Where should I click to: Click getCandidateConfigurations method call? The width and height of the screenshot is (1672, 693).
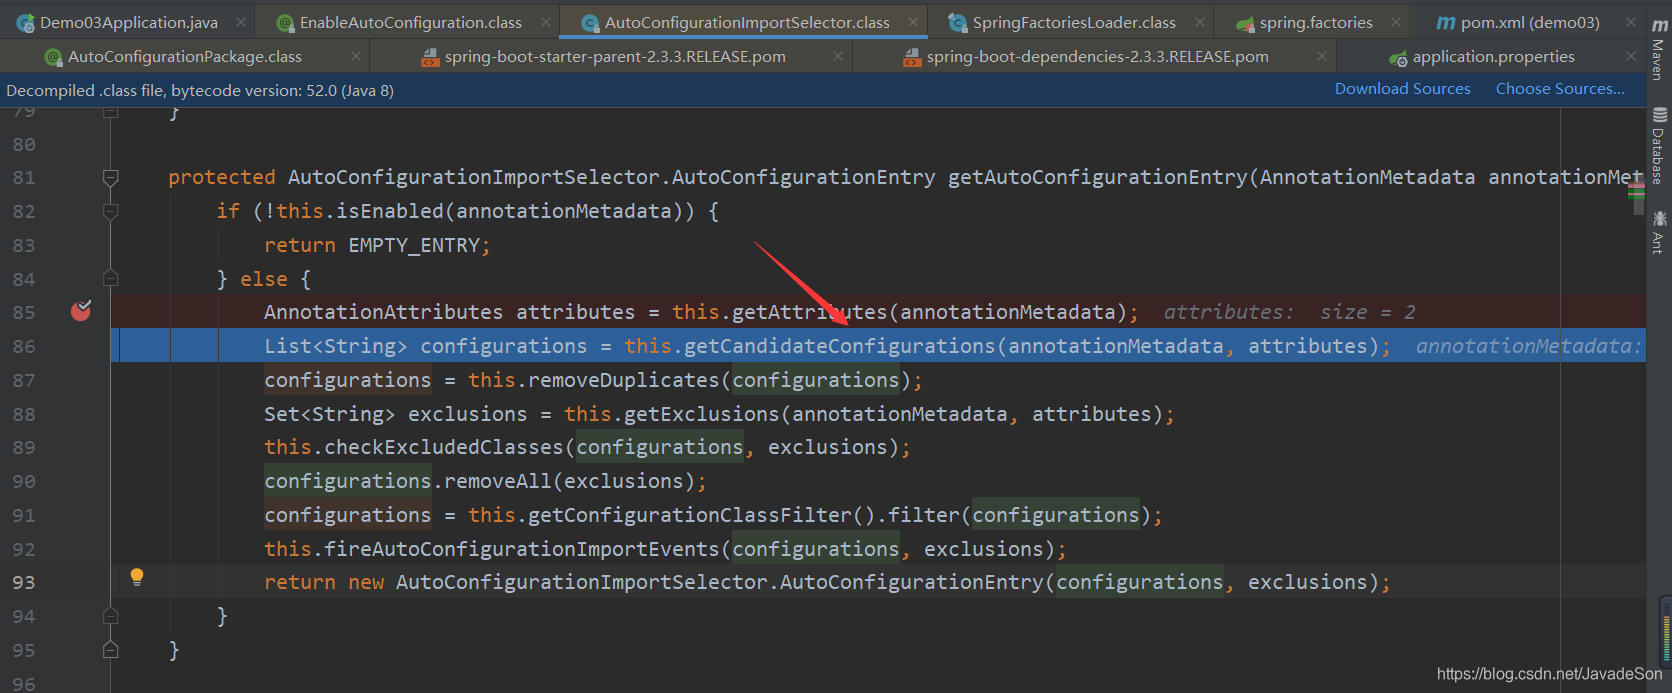[x=840, y=346]
